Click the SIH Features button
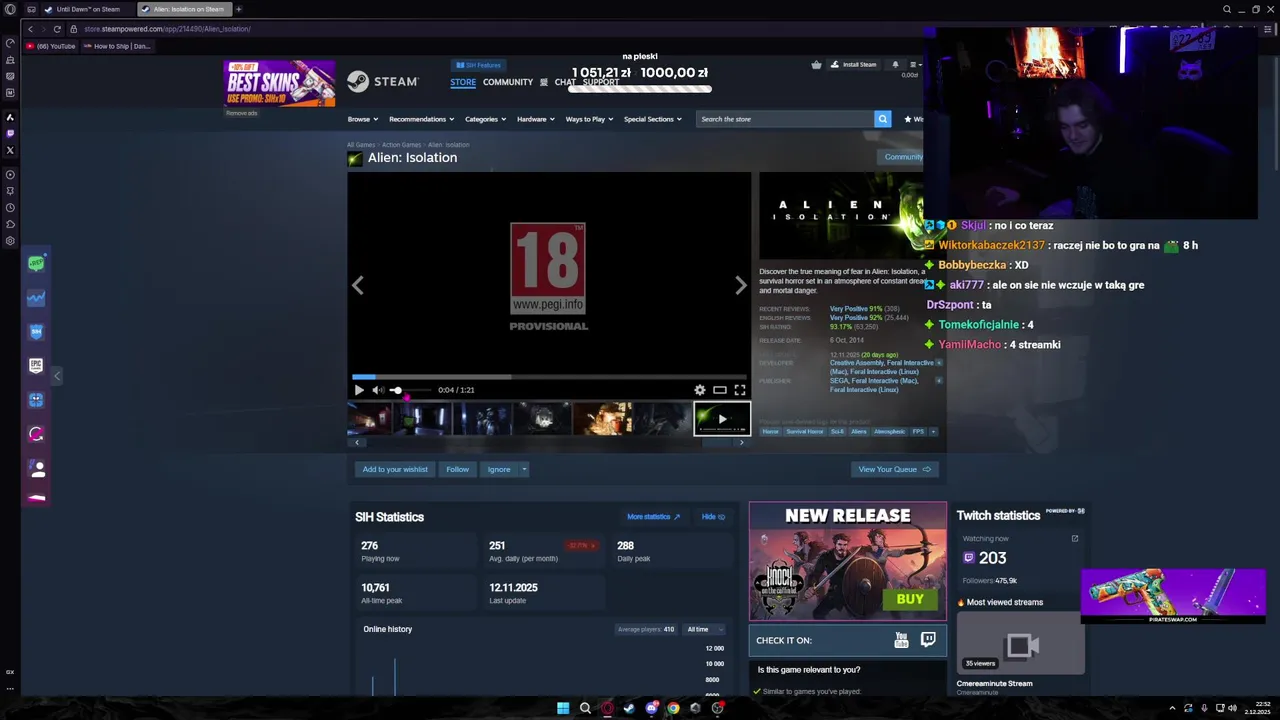Viewport: 1280px width, 720px height. click(478, 65)
